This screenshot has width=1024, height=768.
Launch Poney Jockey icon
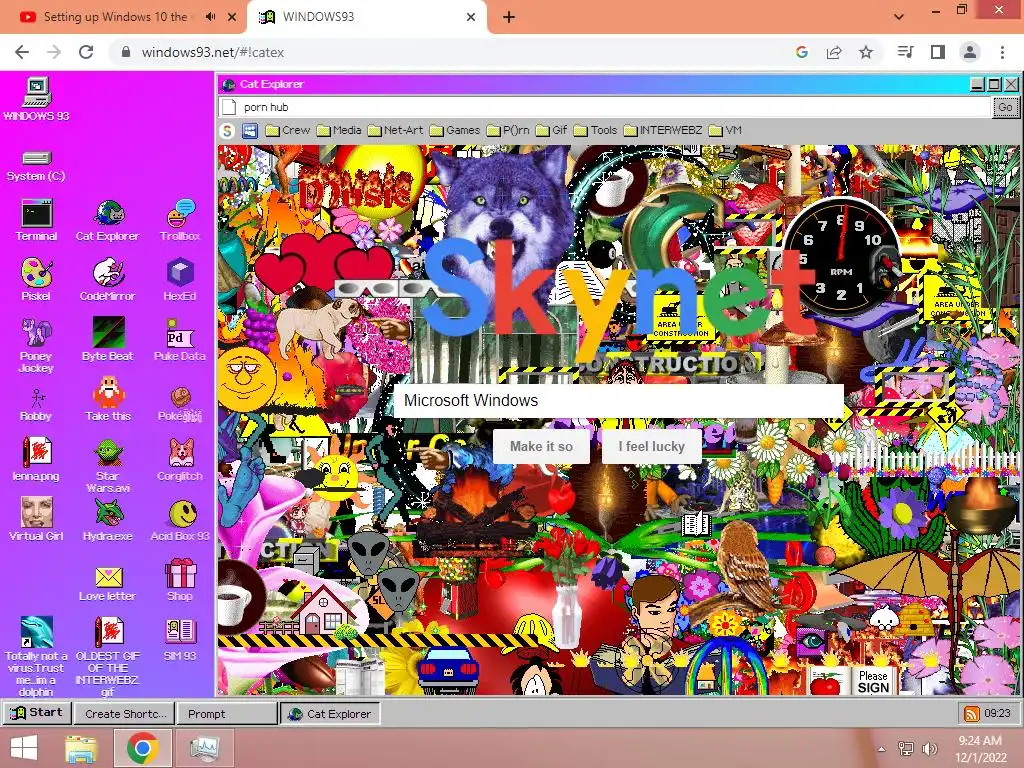(x=36, y=345)
